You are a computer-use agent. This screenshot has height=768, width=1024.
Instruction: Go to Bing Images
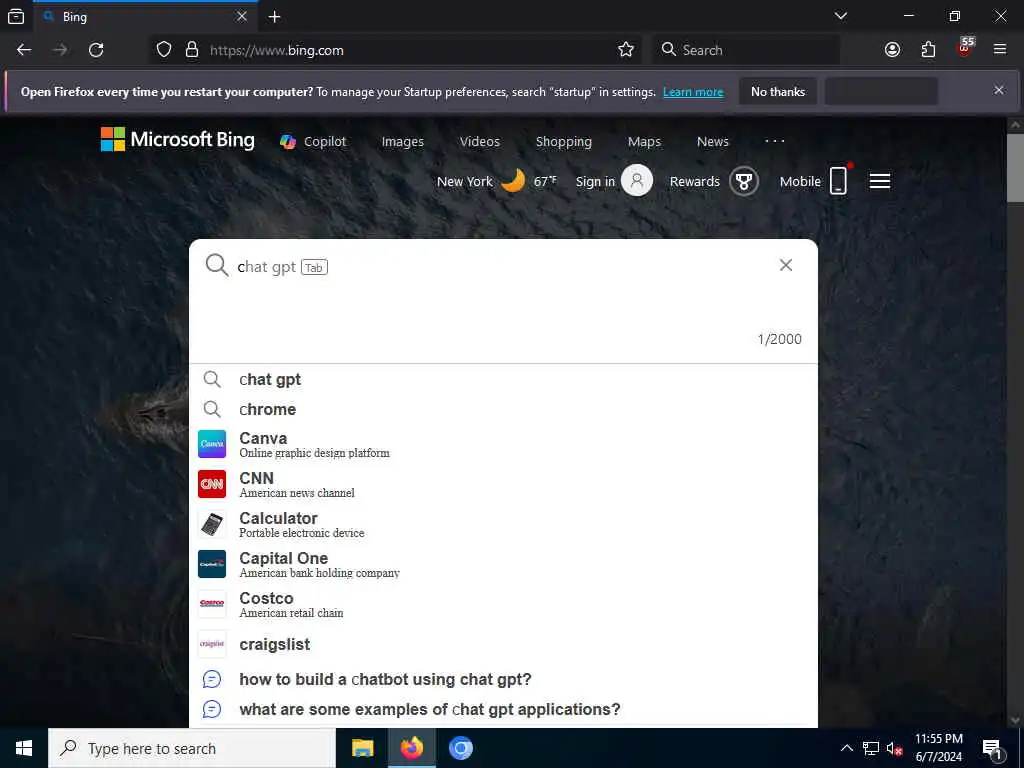pos(402,142)
